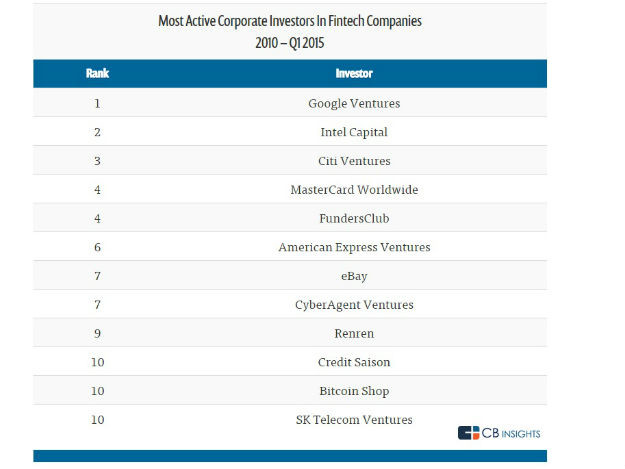
Task: Click the eBay investor name
Action: click(354, 276)
